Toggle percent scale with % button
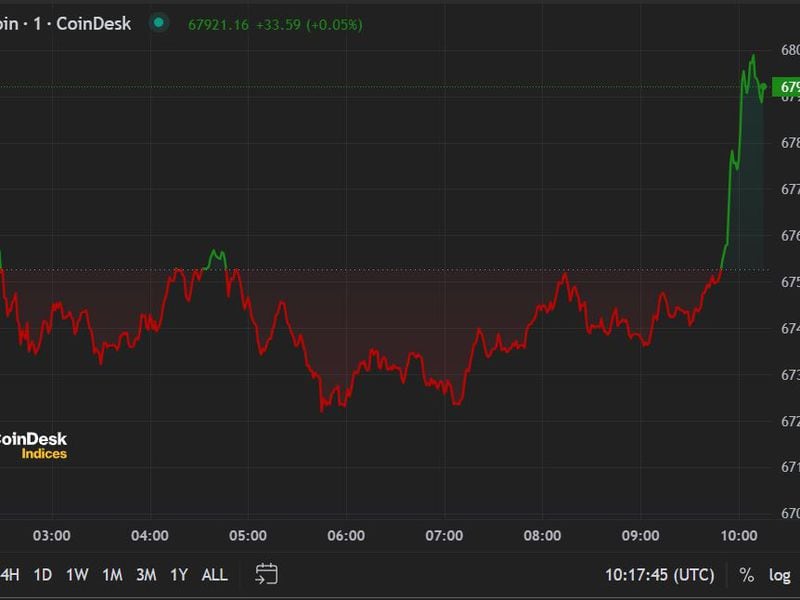Screen dimensions: 800x600 pos(746,575)
